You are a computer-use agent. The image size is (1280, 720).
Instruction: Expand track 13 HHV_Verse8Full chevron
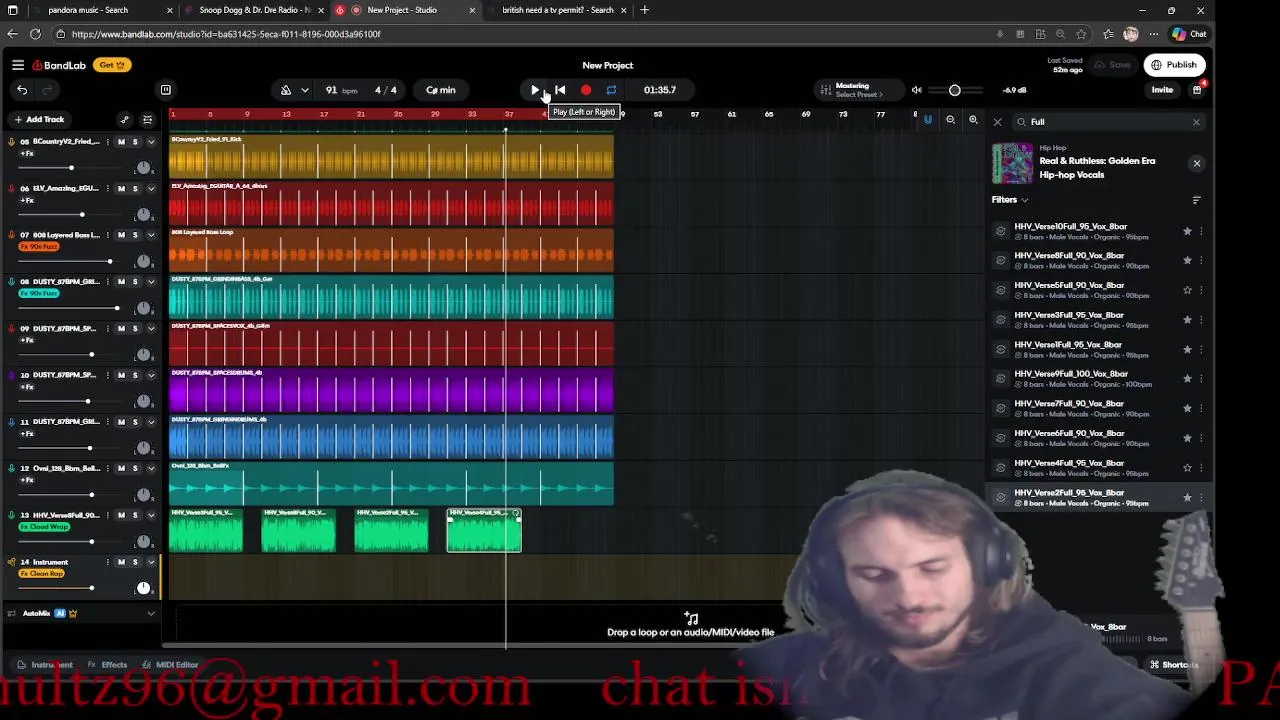(151, 515)
